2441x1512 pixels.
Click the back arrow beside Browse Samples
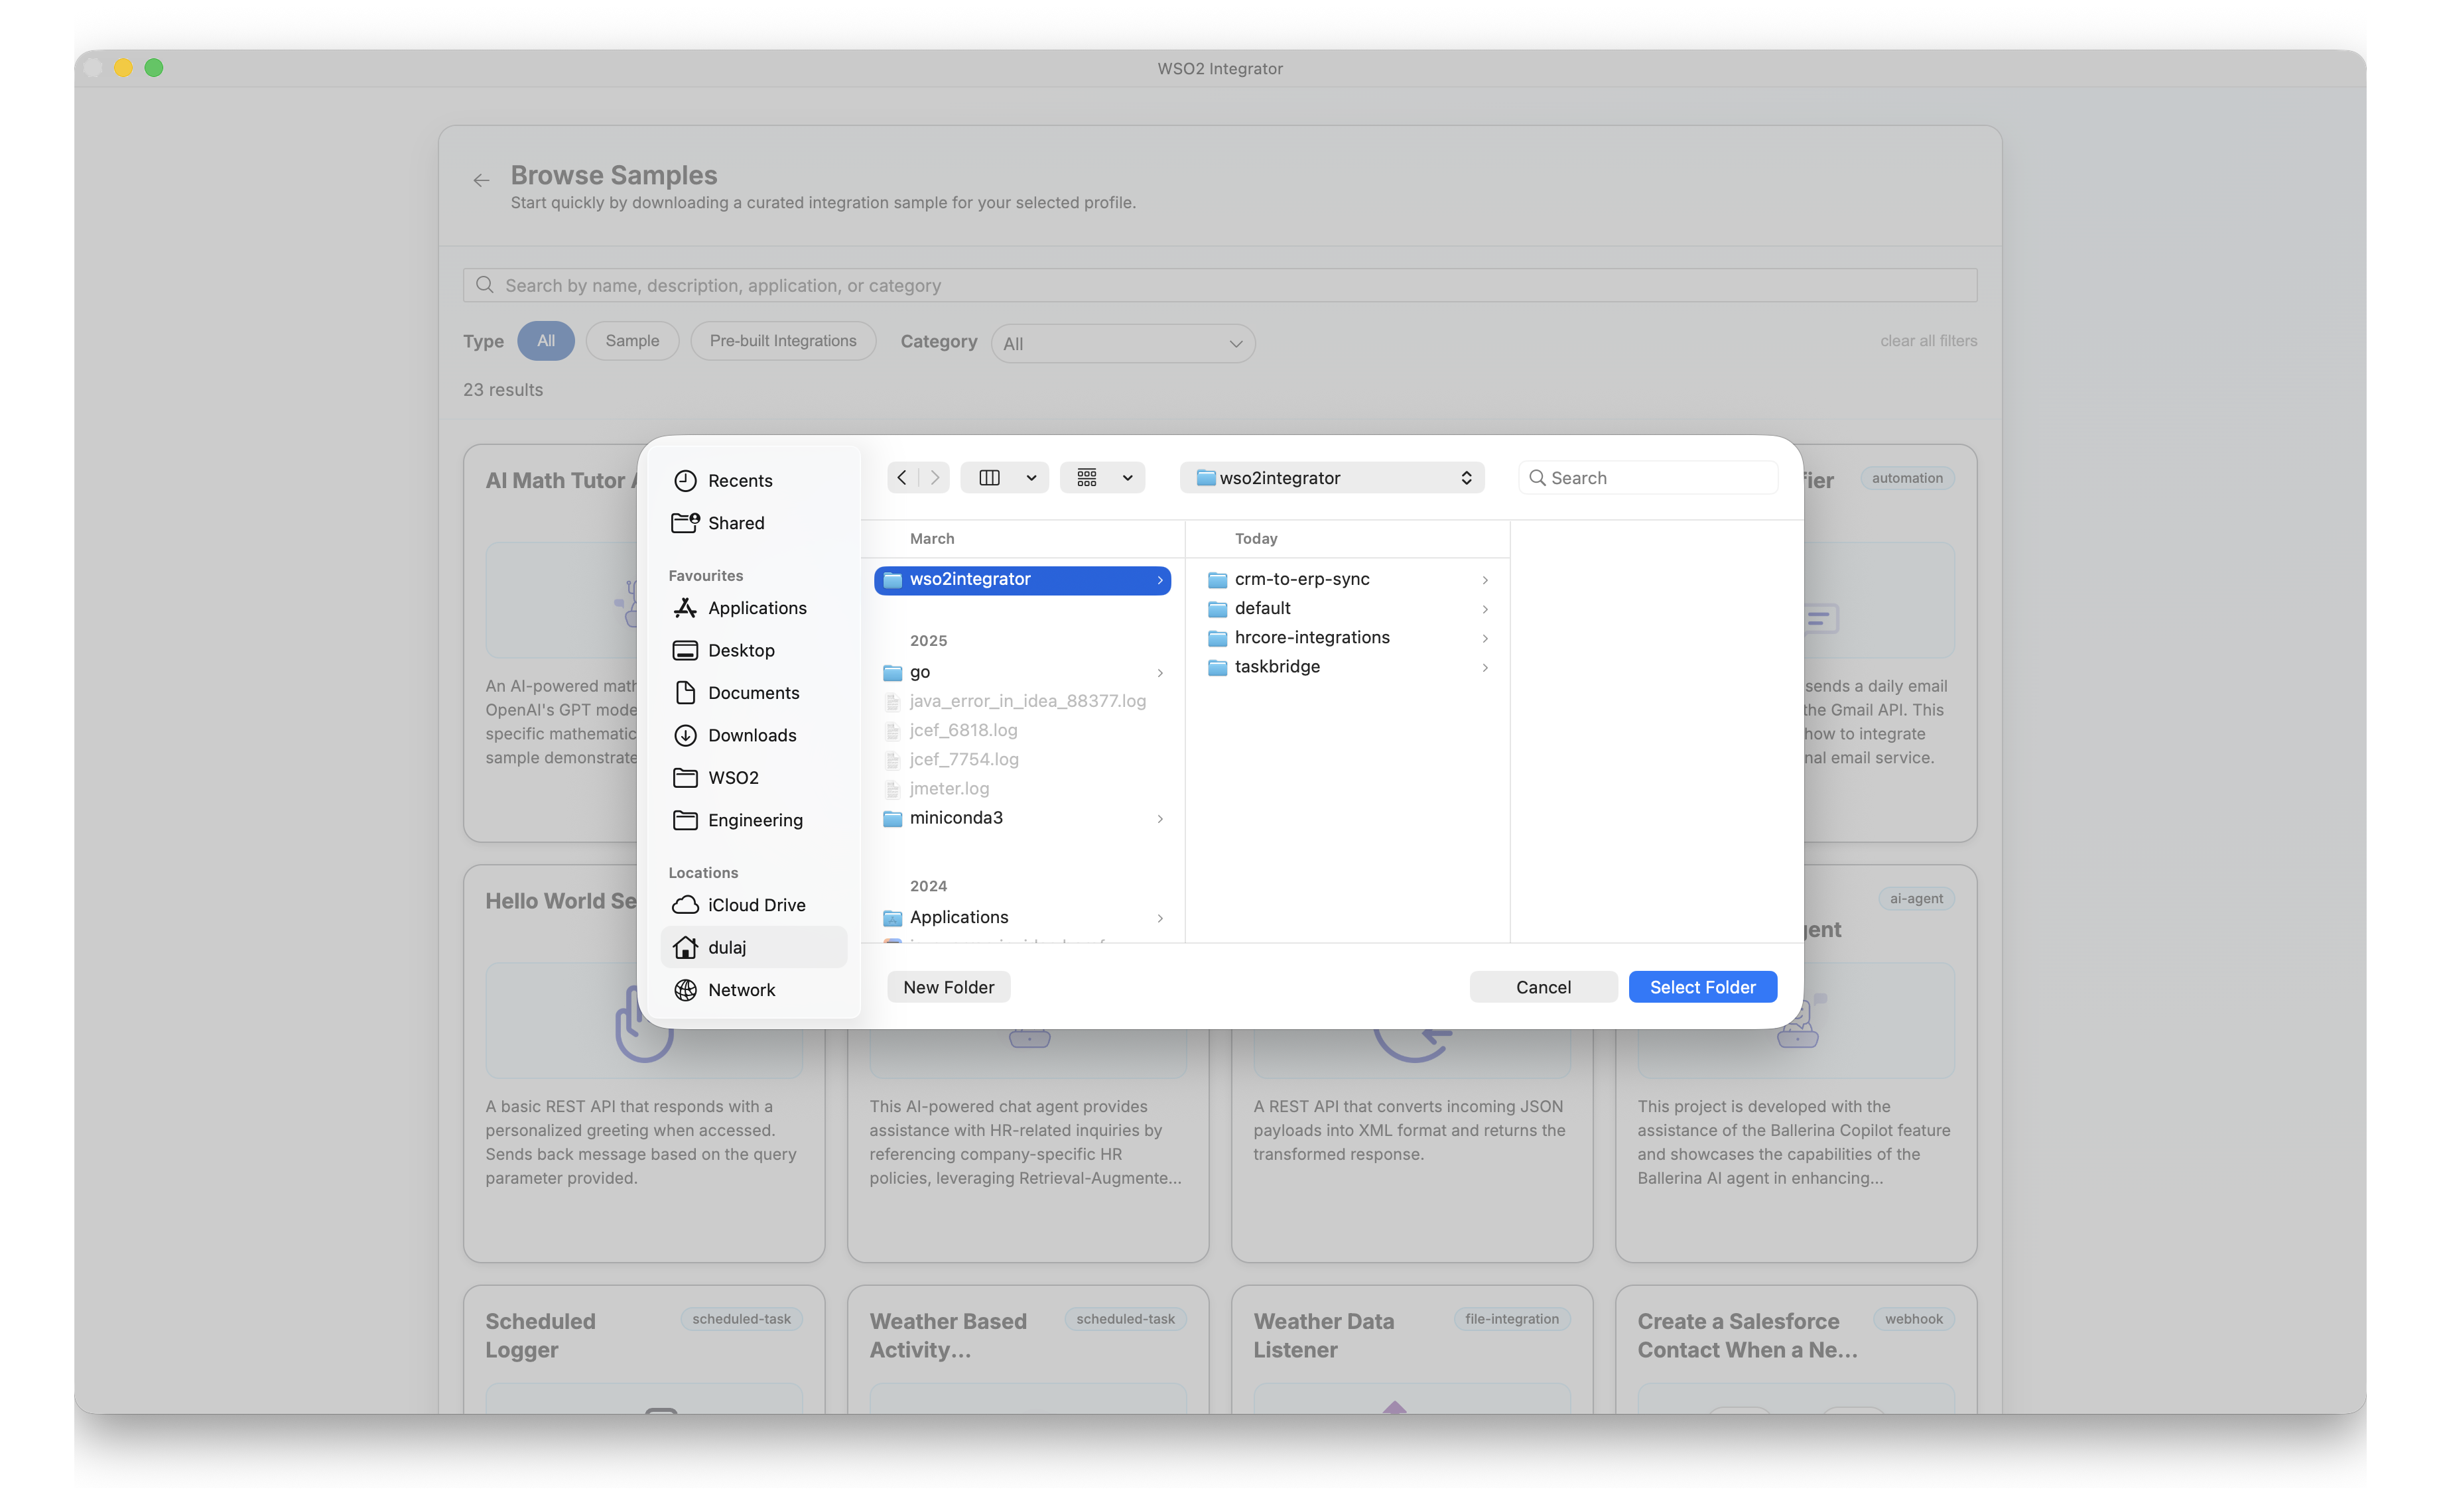coord(481,181)
